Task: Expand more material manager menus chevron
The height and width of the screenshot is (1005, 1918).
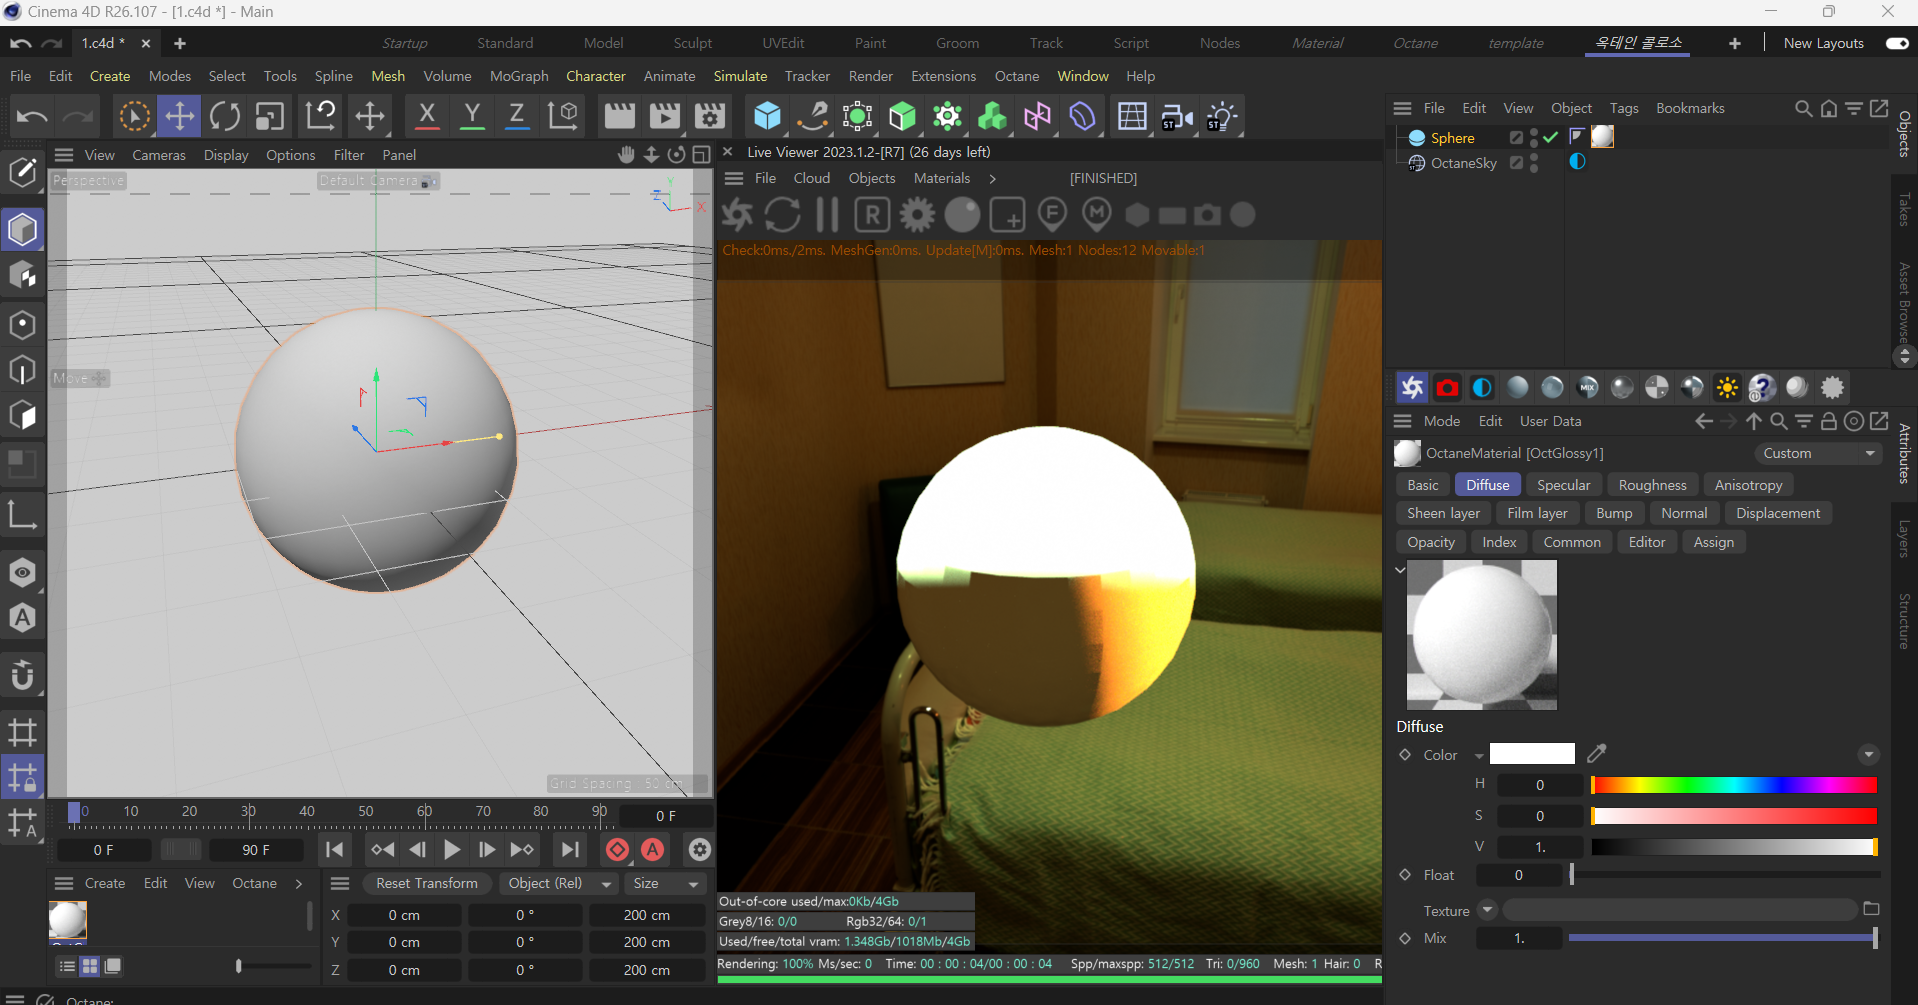Action: click(299, 884)
